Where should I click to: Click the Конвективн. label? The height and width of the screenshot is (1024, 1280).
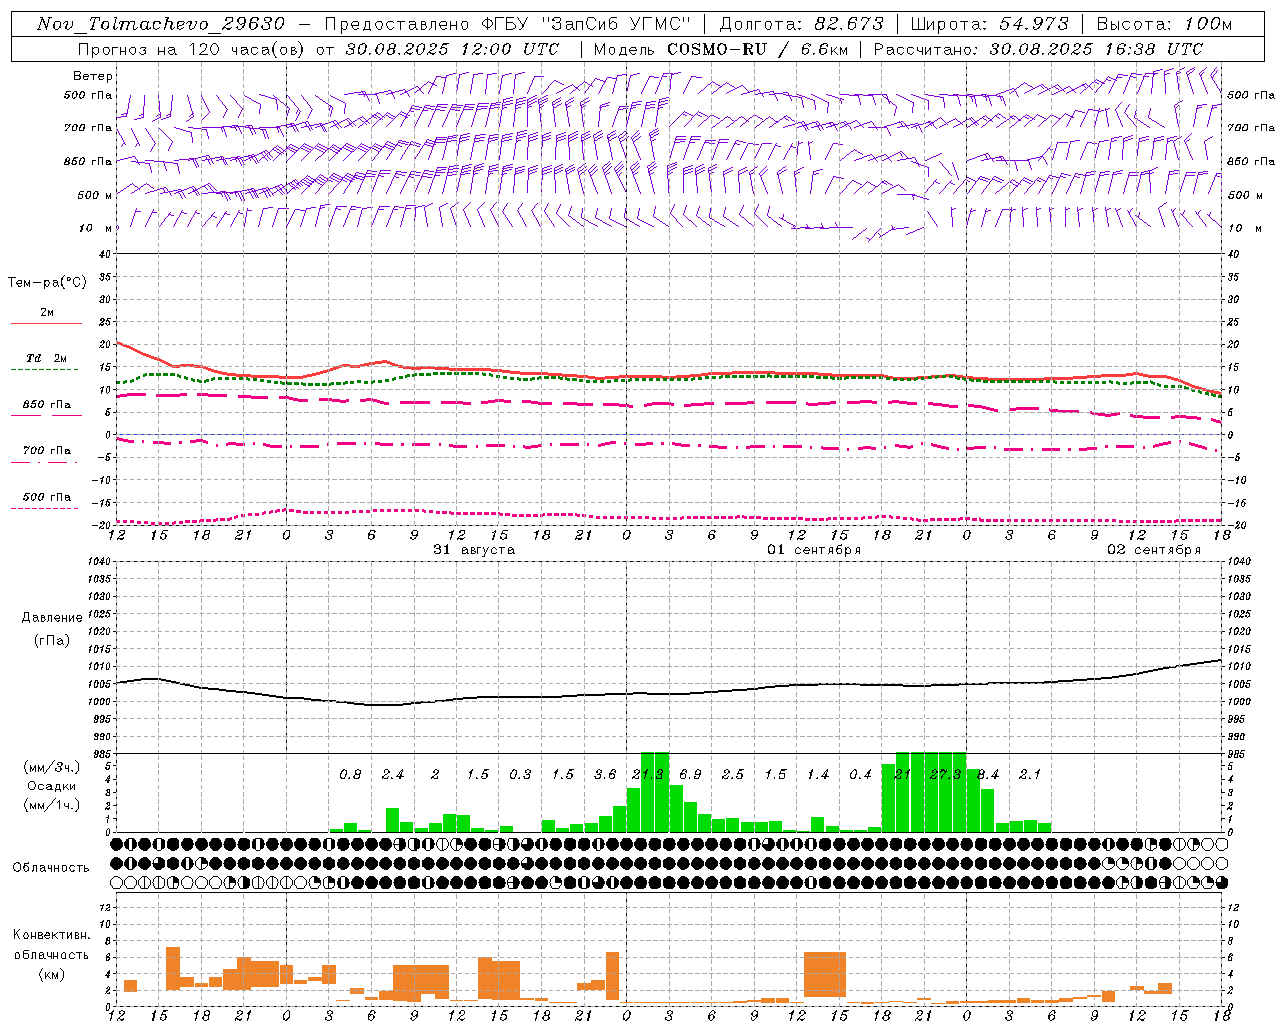coord(51,935)
